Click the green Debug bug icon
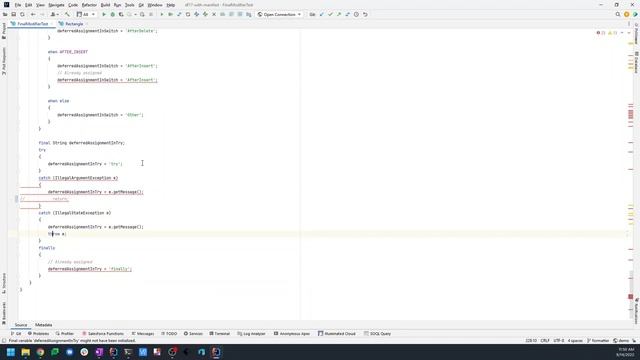The width and height of the screenshot is (640, 360). coord(112,14)
